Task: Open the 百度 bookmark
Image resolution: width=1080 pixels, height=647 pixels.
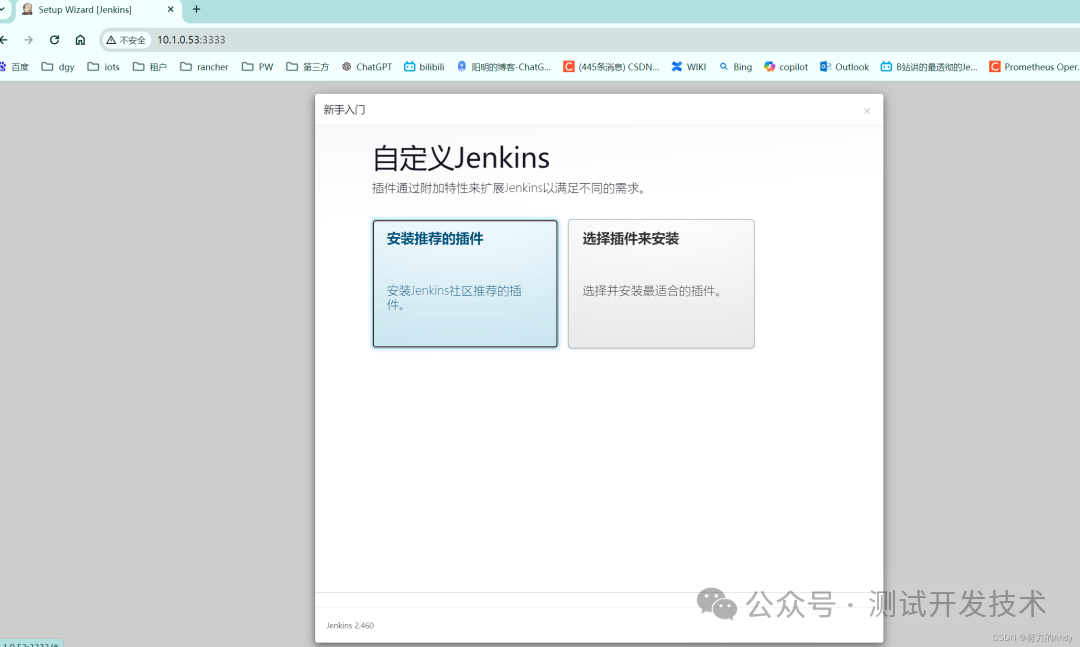Action: click(x=14, y=67)
